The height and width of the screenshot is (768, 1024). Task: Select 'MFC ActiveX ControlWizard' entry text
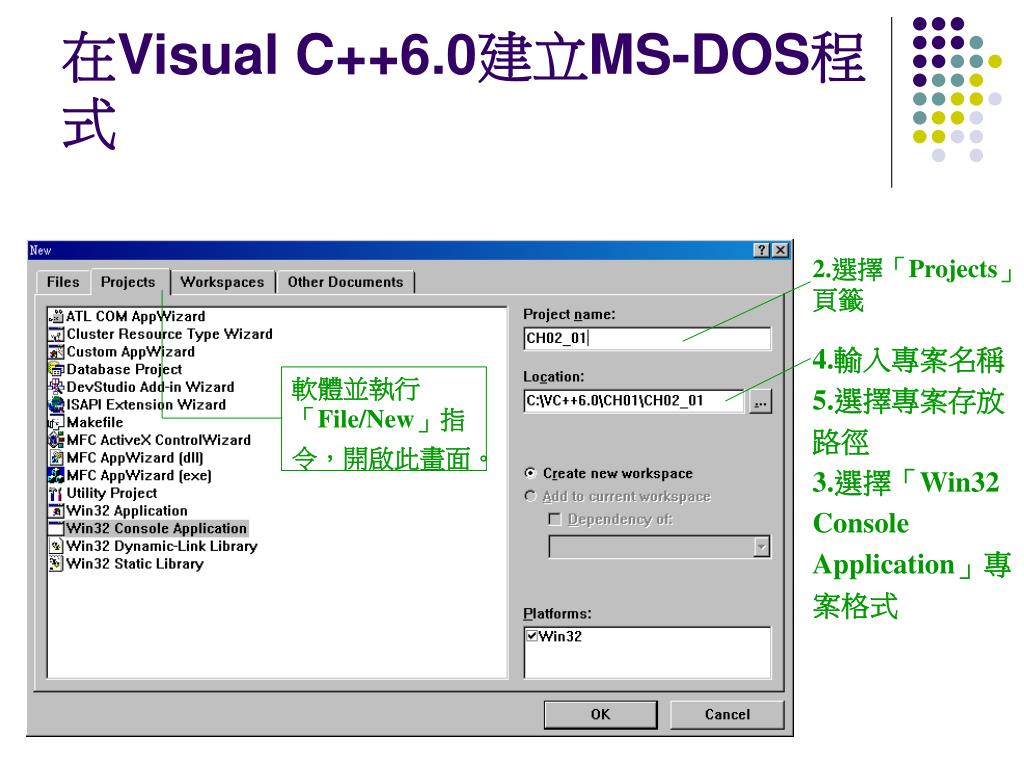[x=159, y=440]
